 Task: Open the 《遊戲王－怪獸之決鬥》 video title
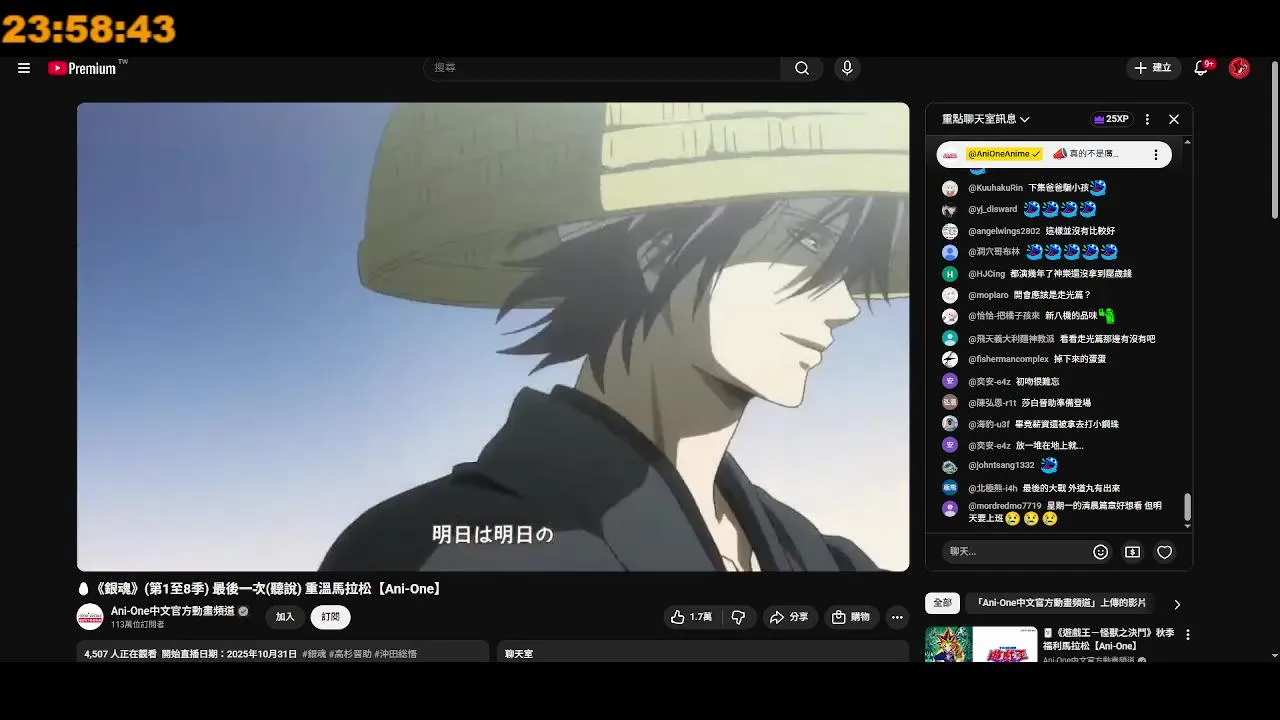(1109, 639)
